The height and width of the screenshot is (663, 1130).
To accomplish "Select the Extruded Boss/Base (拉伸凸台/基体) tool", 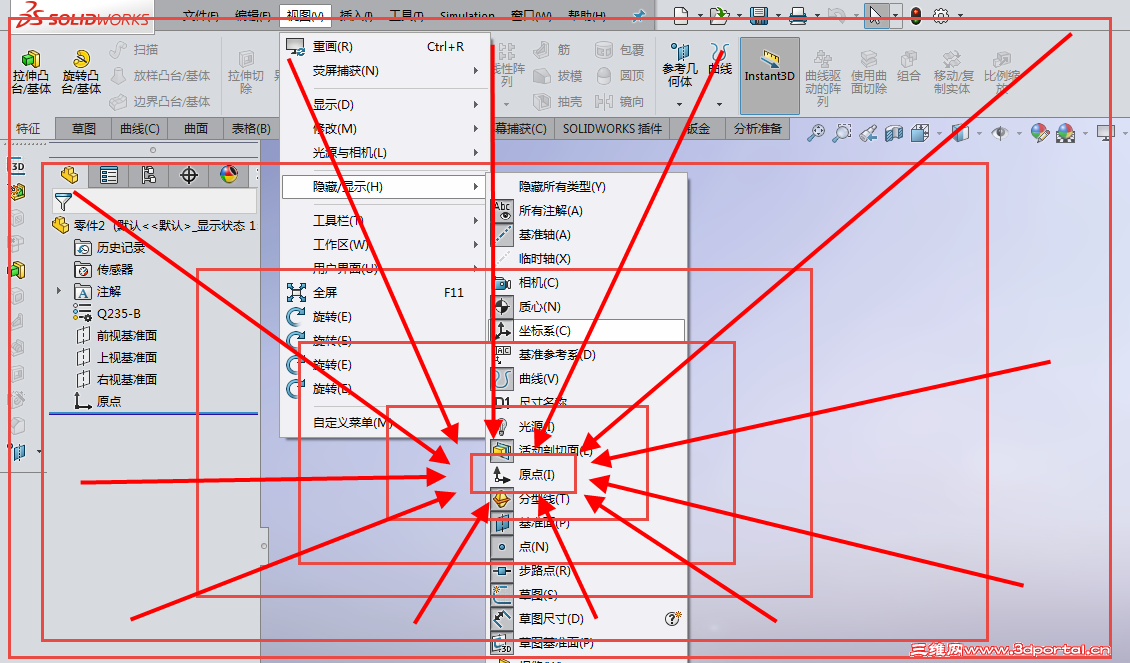I will 31,72.
